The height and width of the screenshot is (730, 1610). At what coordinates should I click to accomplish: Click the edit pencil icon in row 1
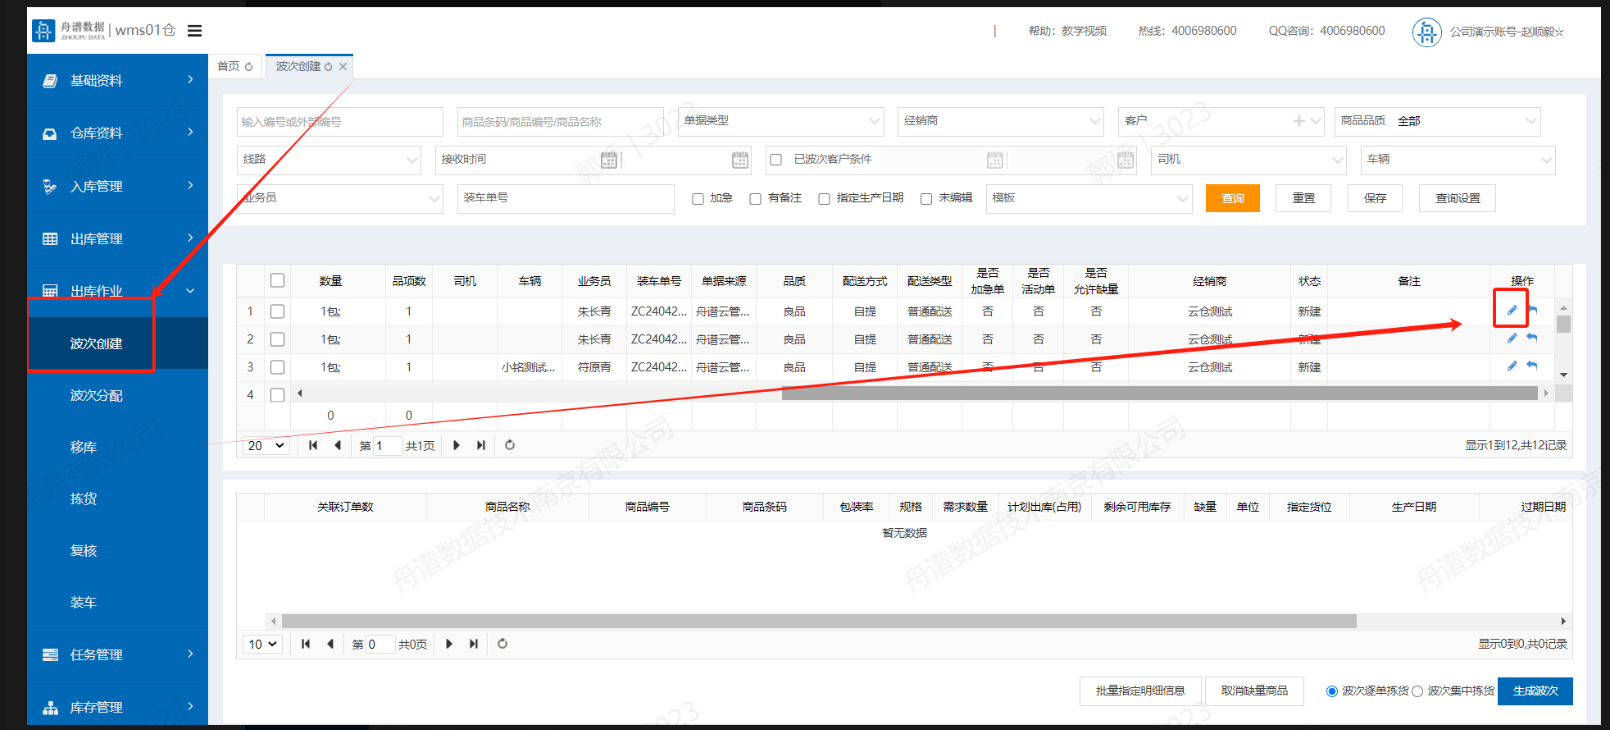click(1511, 310)
